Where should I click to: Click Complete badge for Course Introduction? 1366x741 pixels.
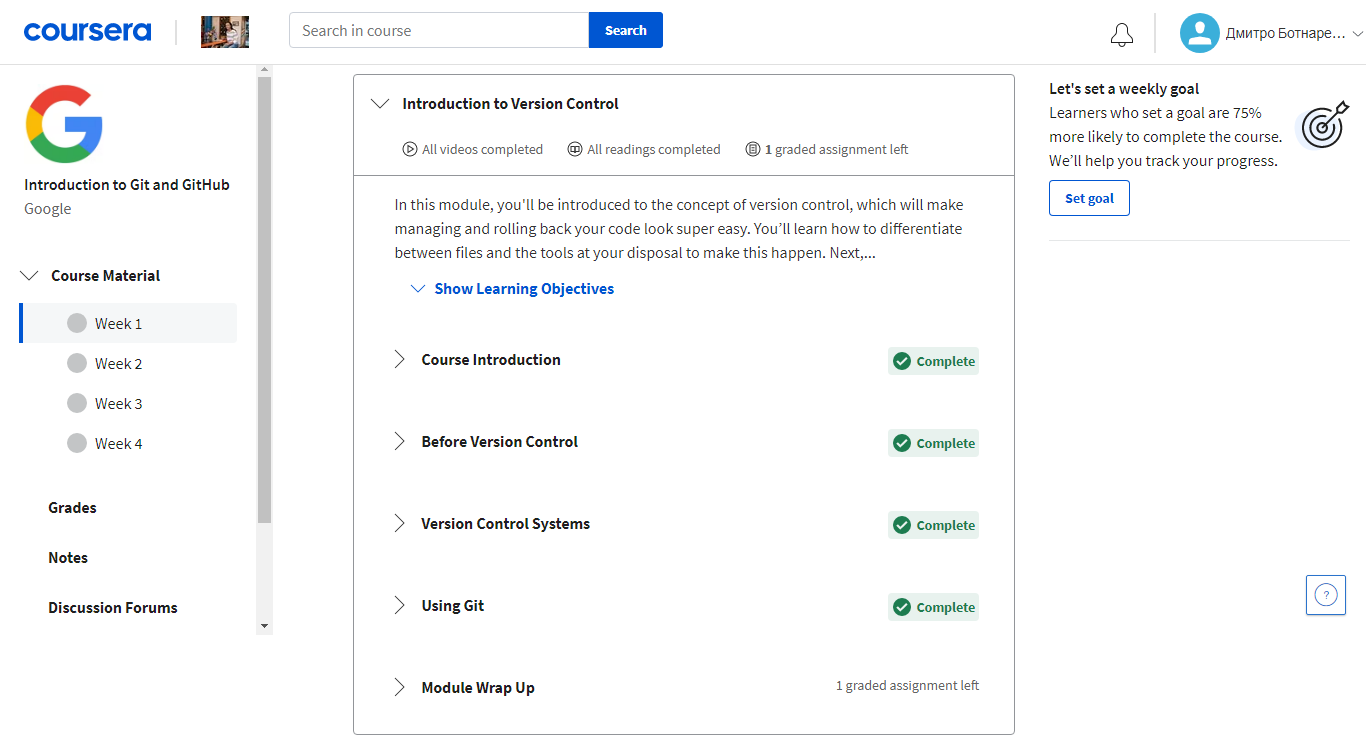click(933, 361)
